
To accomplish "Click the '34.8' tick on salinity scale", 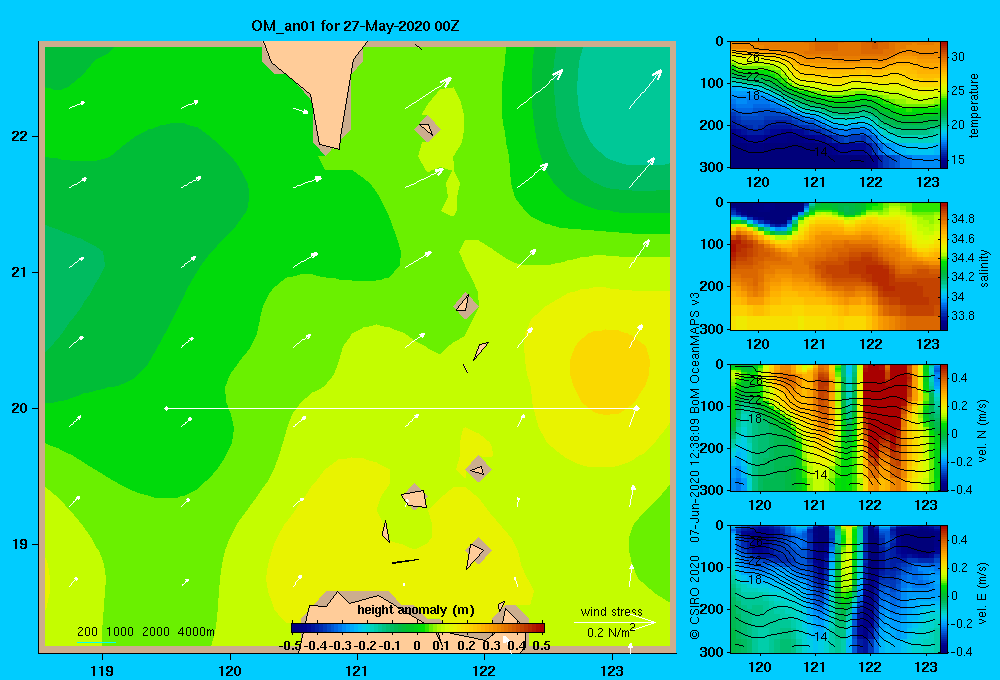I will click(x=962, y=219).
